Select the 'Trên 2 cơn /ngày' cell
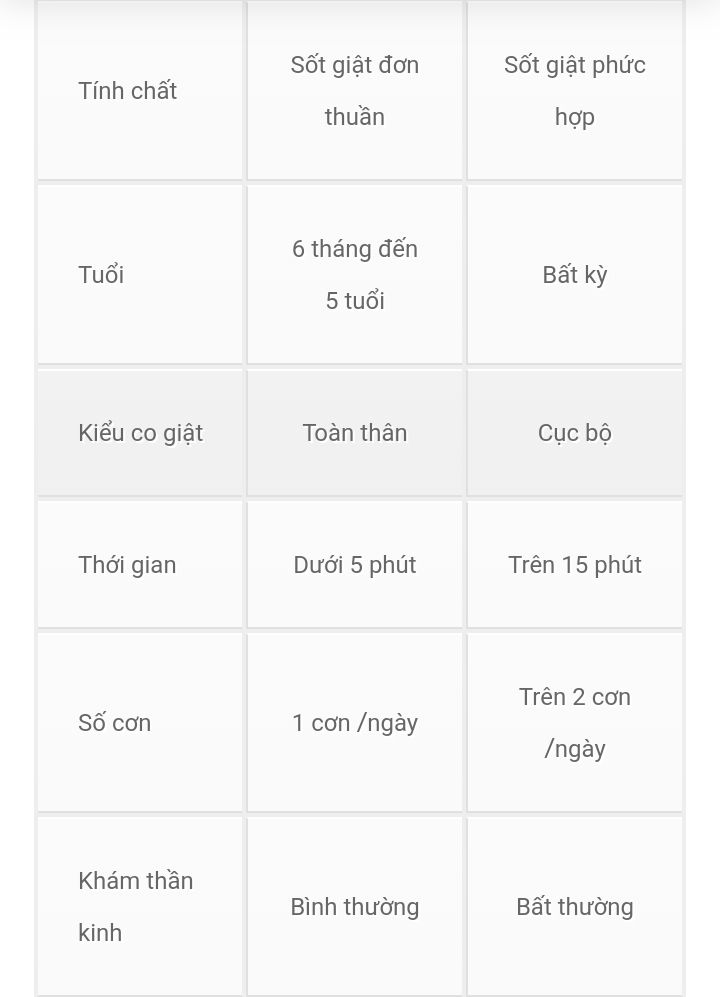This screenshot has width=720, height=997. tap(575, 722)
